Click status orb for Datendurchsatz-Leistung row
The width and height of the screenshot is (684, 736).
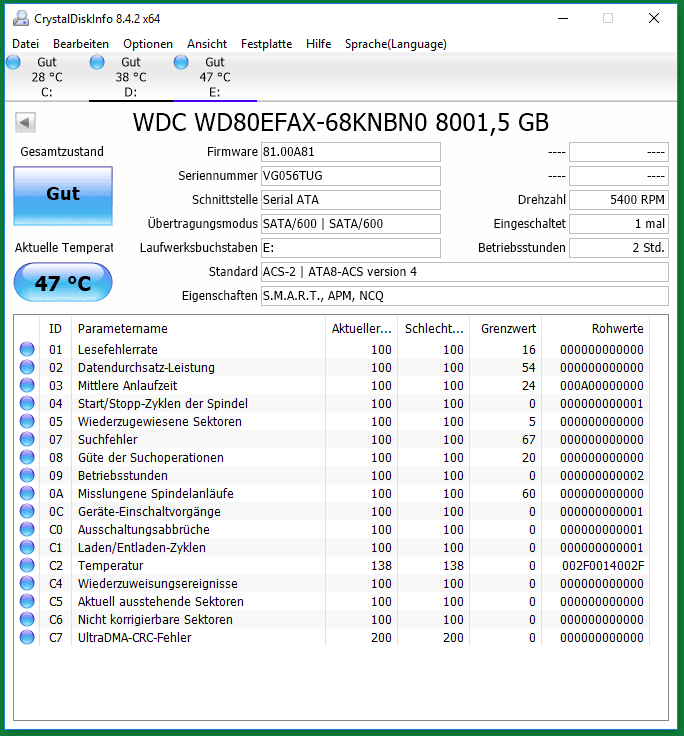pyautogui.click(x=27, y=367)
